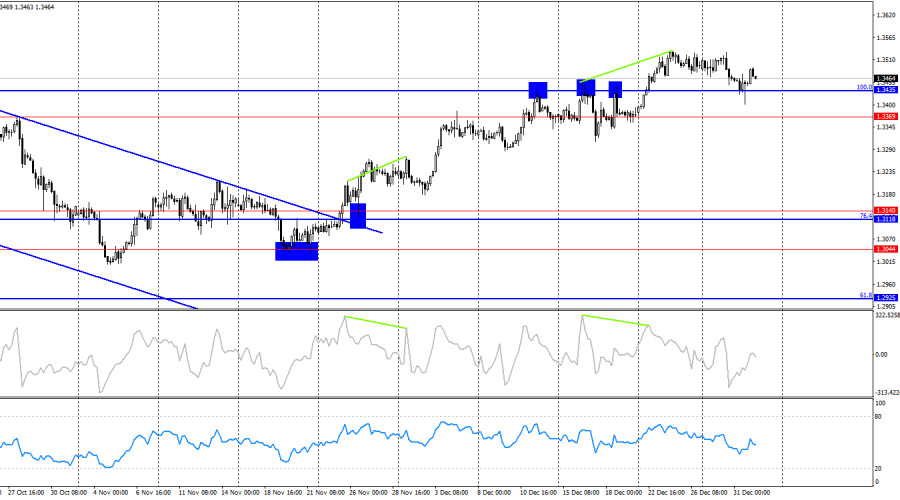Select the 100.0 Fibonacci level label

tap(863, 87)
